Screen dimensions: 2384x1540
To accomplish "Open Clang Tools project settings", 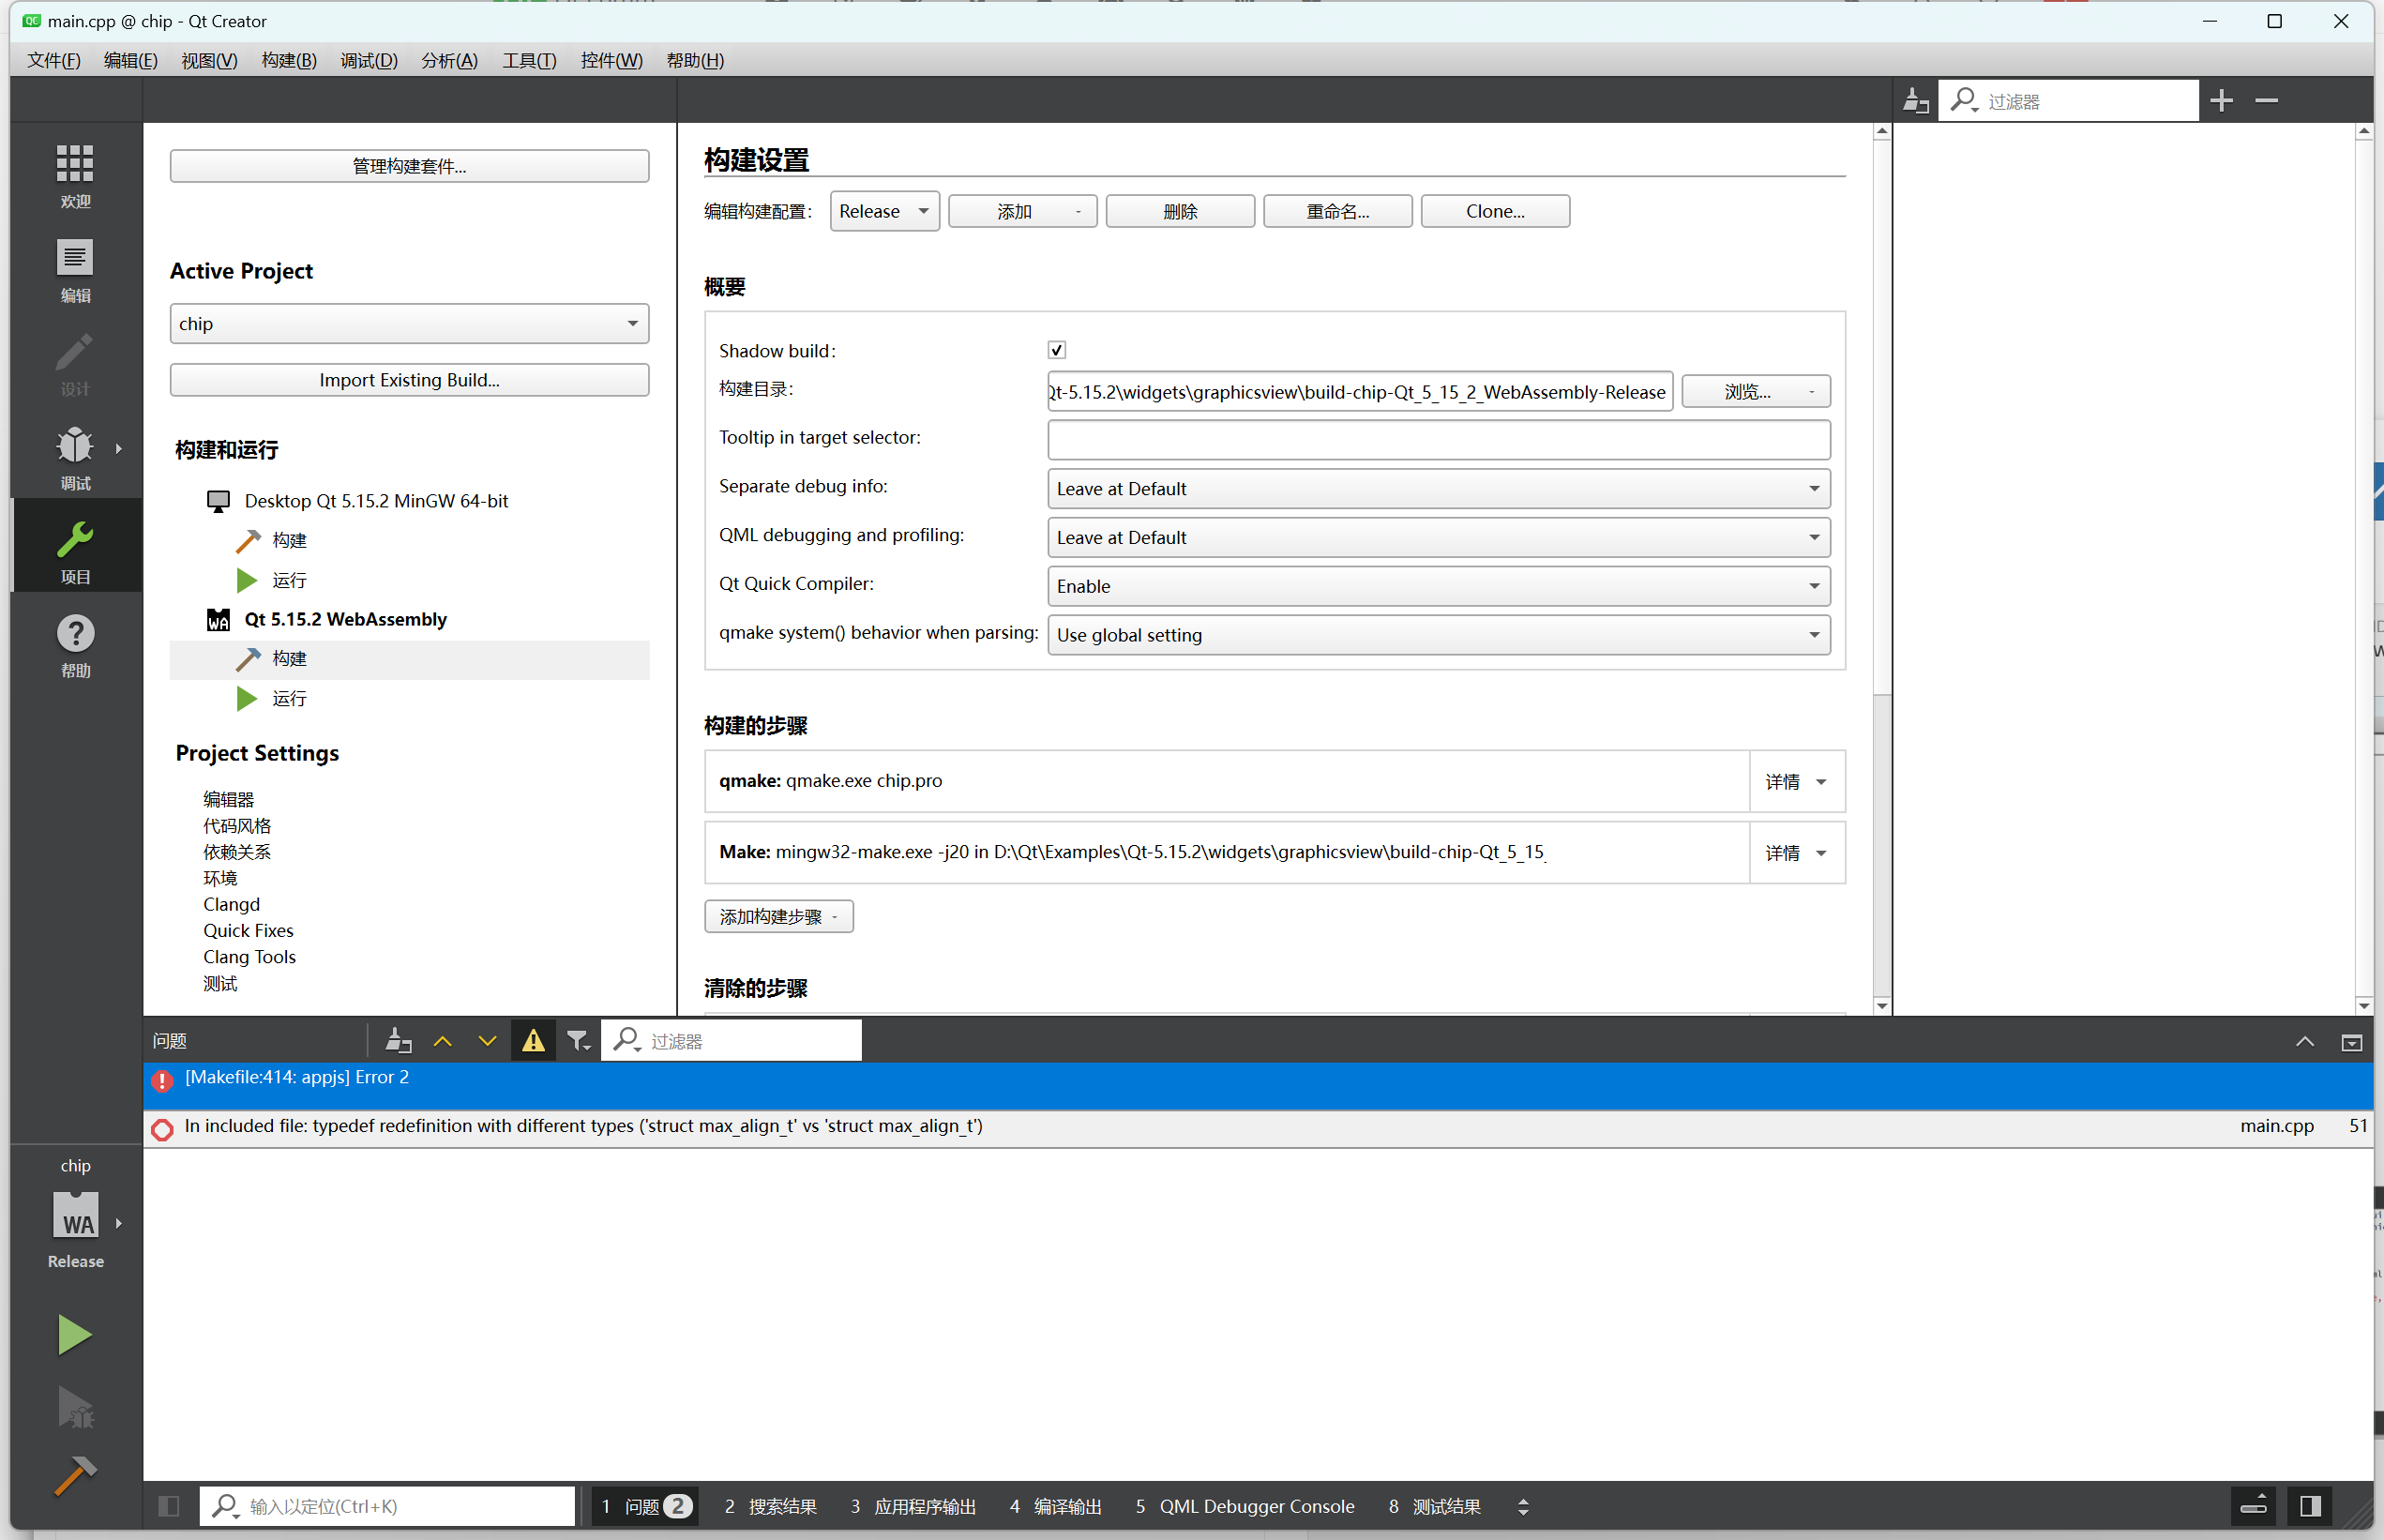I will tap(249, 956).
